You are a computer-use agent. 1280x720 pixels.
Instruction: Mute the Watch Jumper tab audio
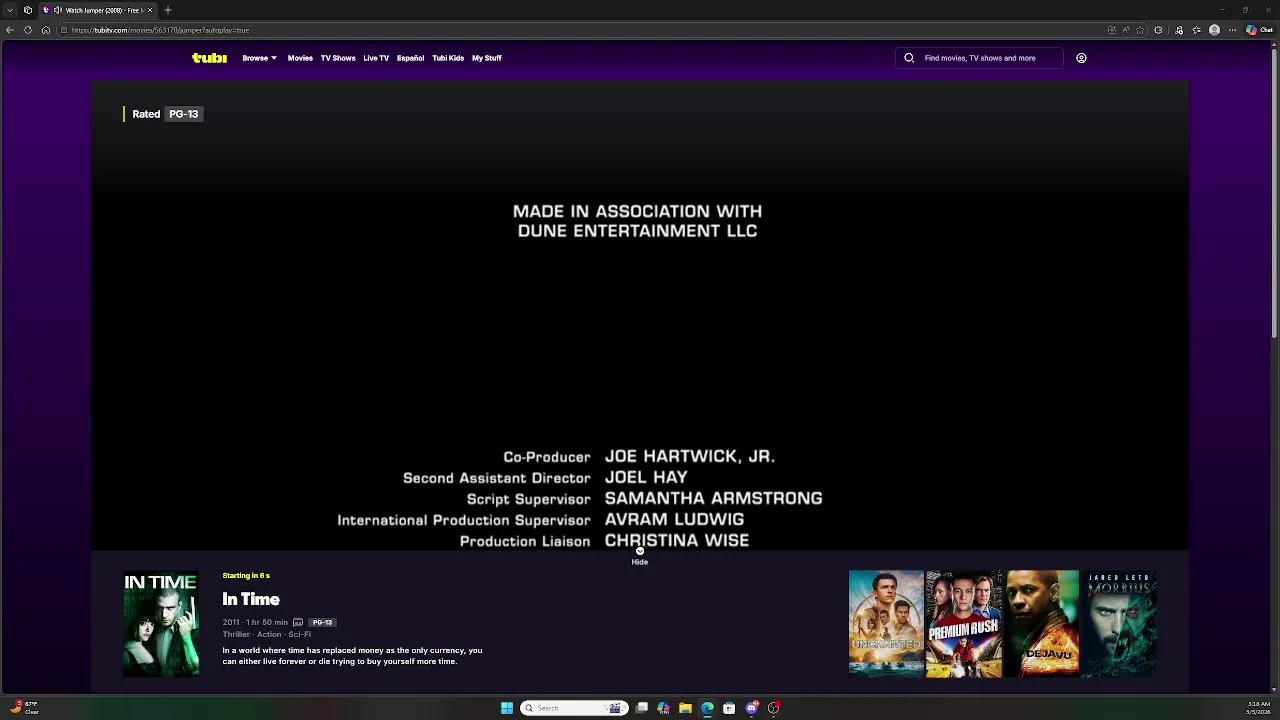coord(58,10)
